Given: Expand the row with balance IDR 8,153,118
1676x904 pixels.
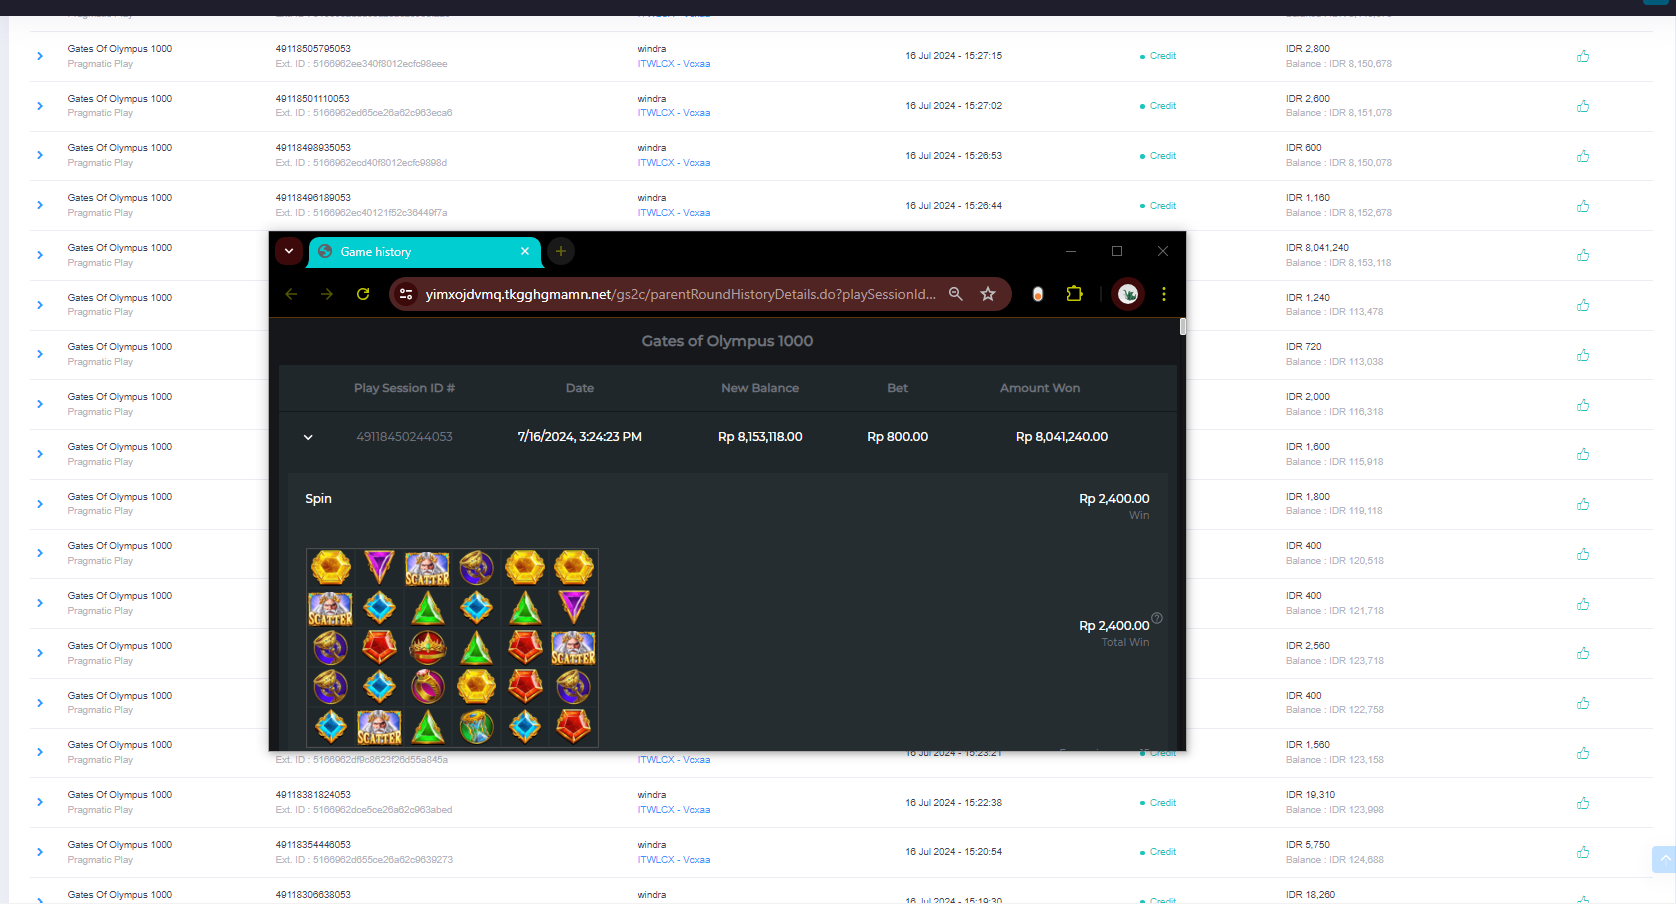Looking at the screenshot, I should tap(40, 255).
